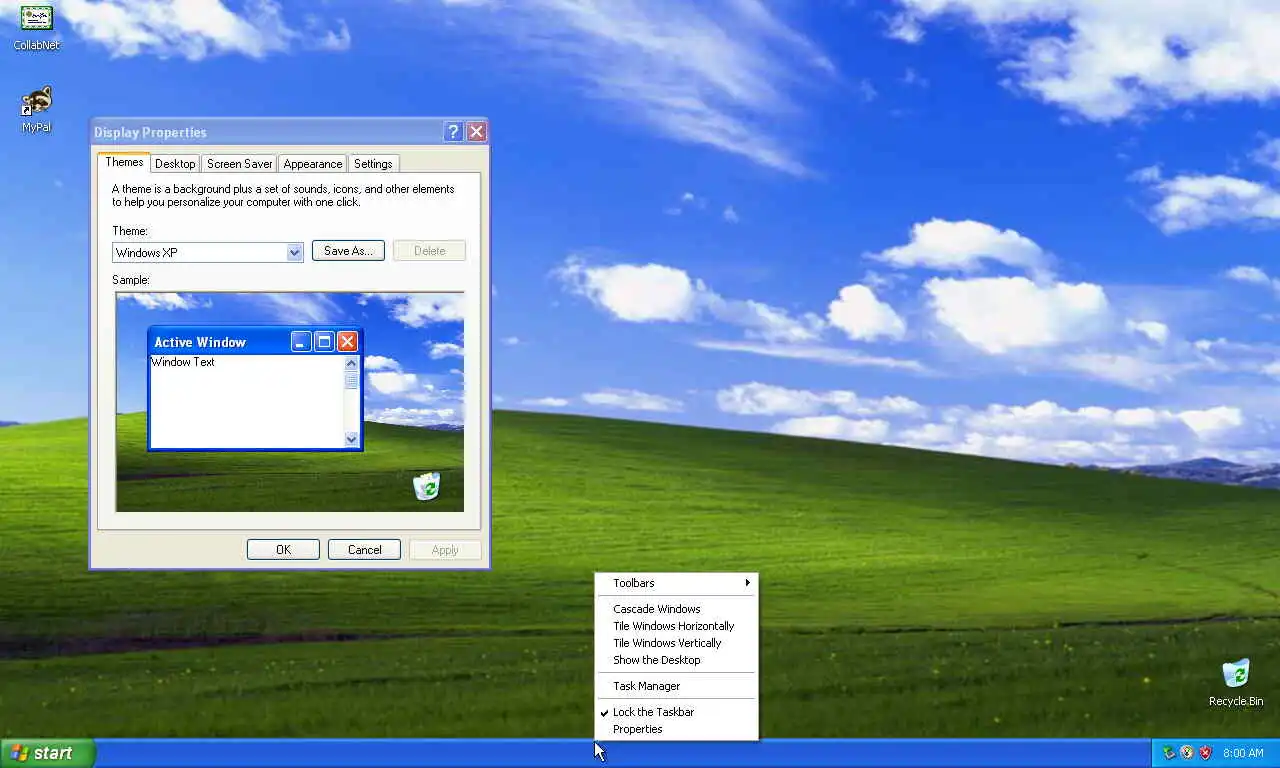
Task: Click the round multicolored tray icon
Action: pyautogui.click(x=1187, y=753)
